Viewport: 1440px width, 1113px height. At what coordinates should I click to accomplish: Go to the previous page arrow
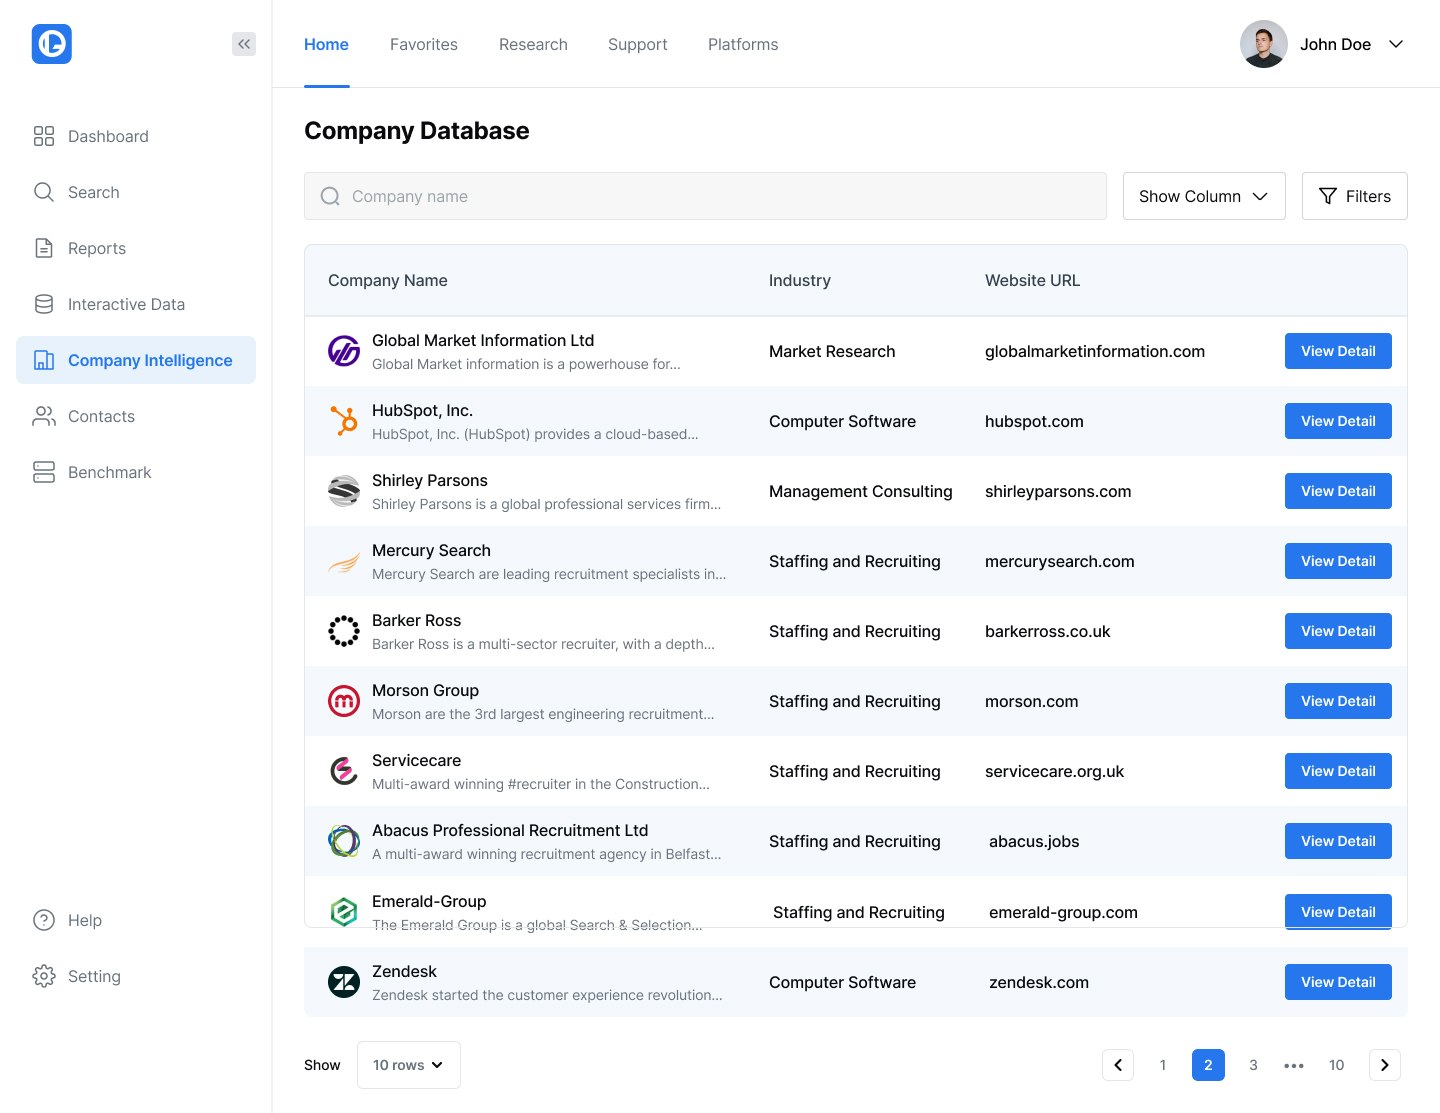pos(1118,1065)
